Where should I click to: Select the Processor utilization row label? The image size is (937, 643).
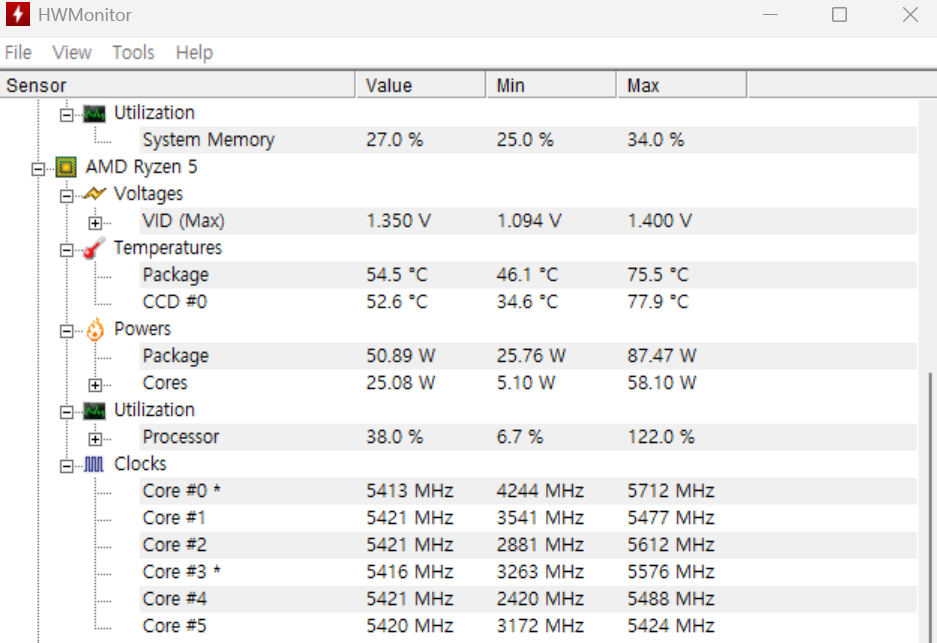click(181, 437)
